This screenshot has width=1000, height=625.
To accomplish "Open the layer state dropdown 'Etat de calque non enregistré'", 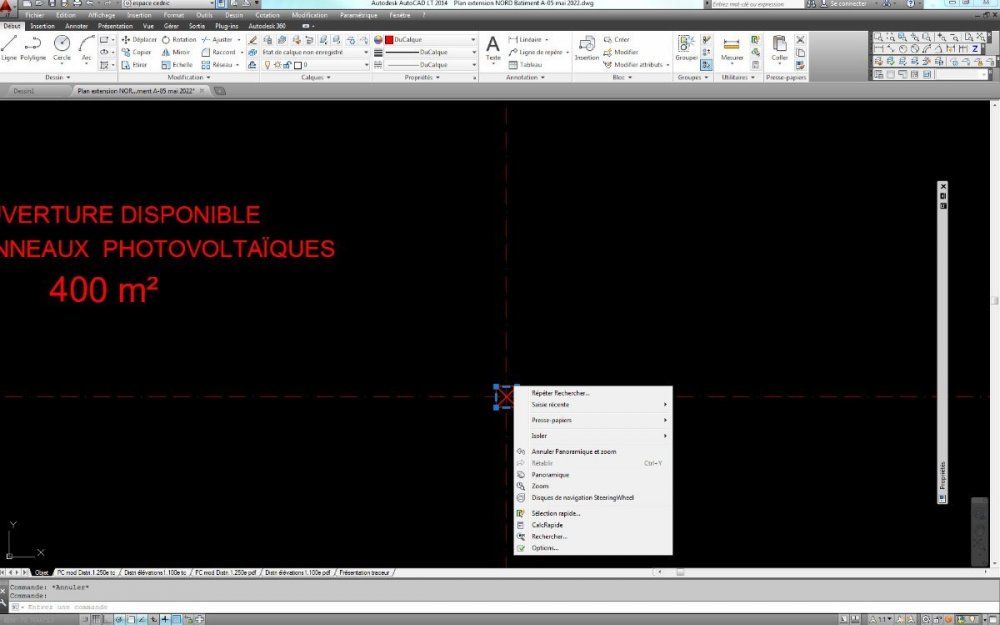I will [x=315, y=52].
